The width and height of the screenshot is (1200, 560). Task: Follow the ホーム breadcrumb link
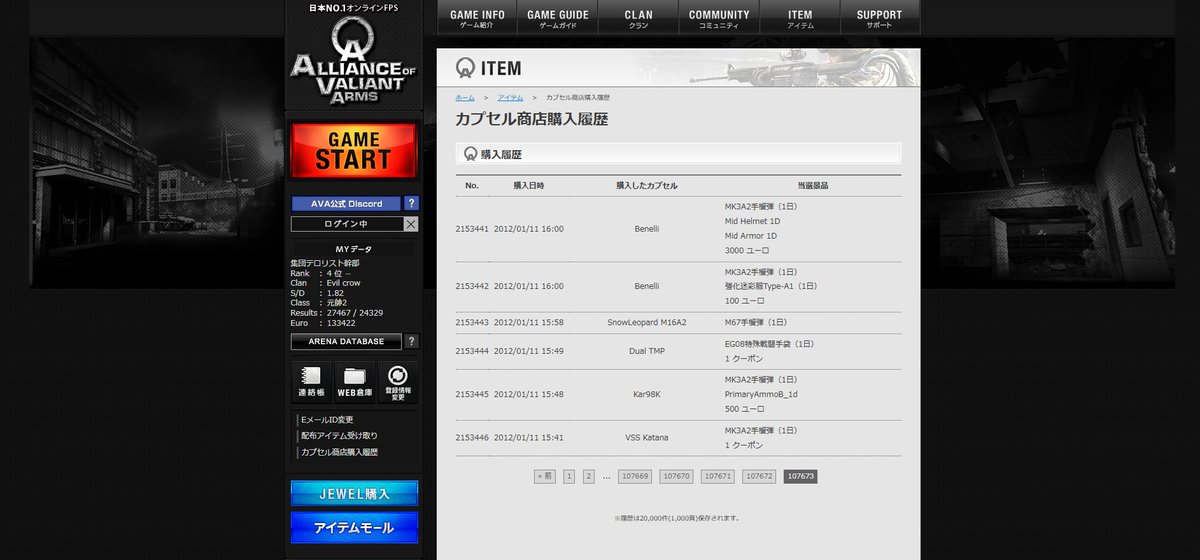click(465, 97)
